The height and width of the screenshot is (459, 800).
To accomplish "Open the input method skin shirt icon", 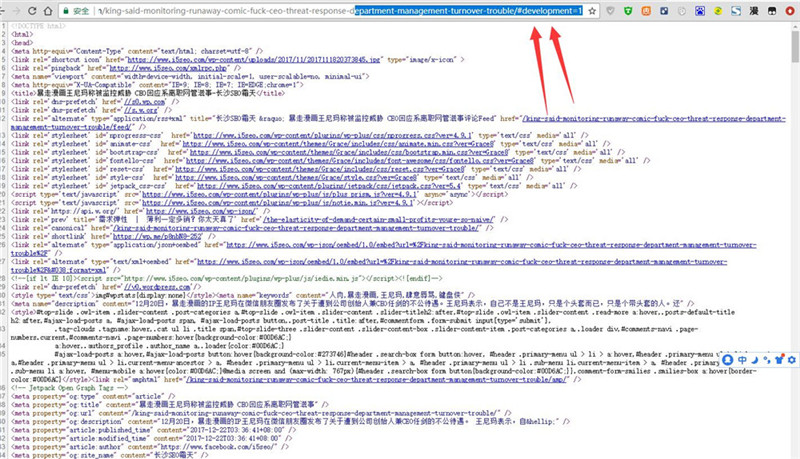I will tap(779, 360).
